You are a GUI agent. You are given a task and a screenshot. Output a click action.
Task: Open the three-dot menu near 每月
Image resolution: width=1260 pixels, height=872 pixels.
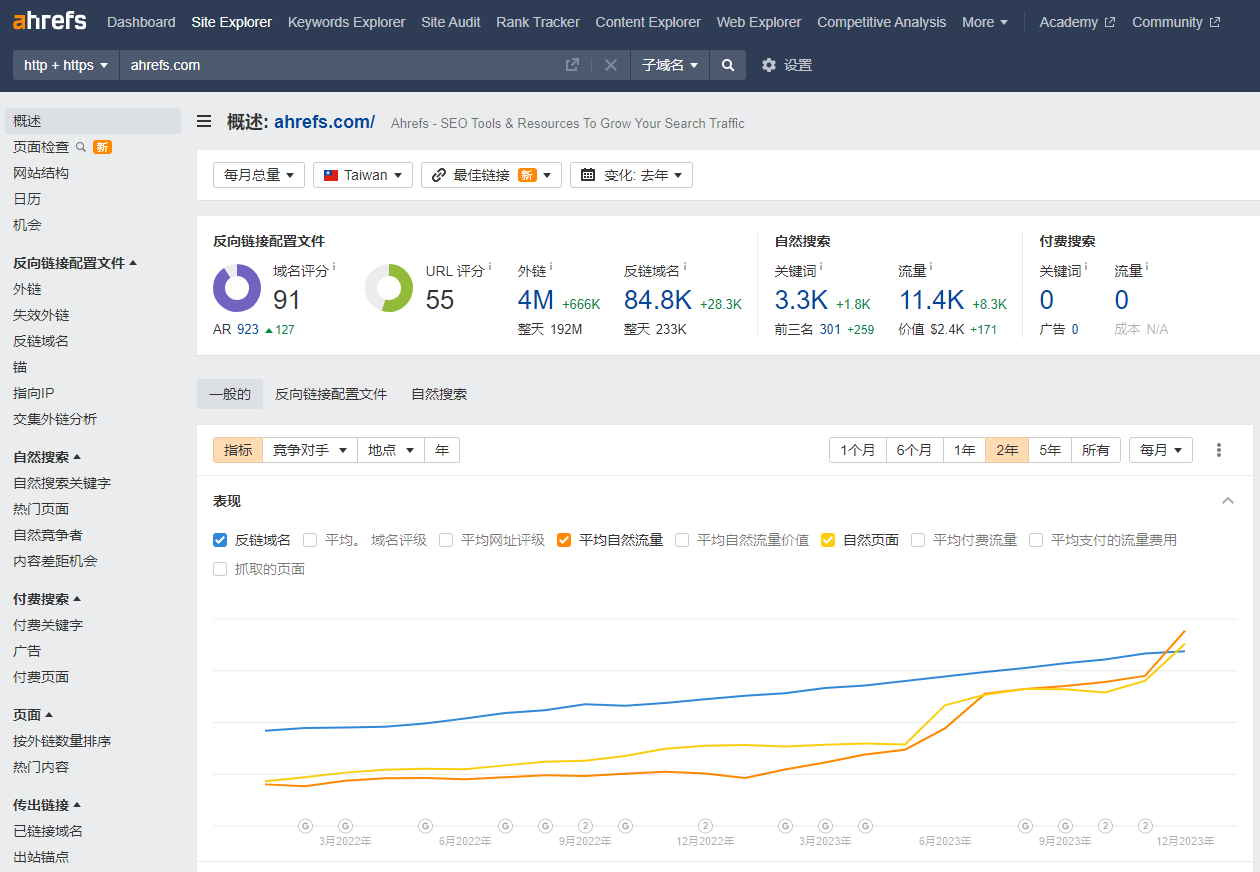click(x=1219, y=450)
